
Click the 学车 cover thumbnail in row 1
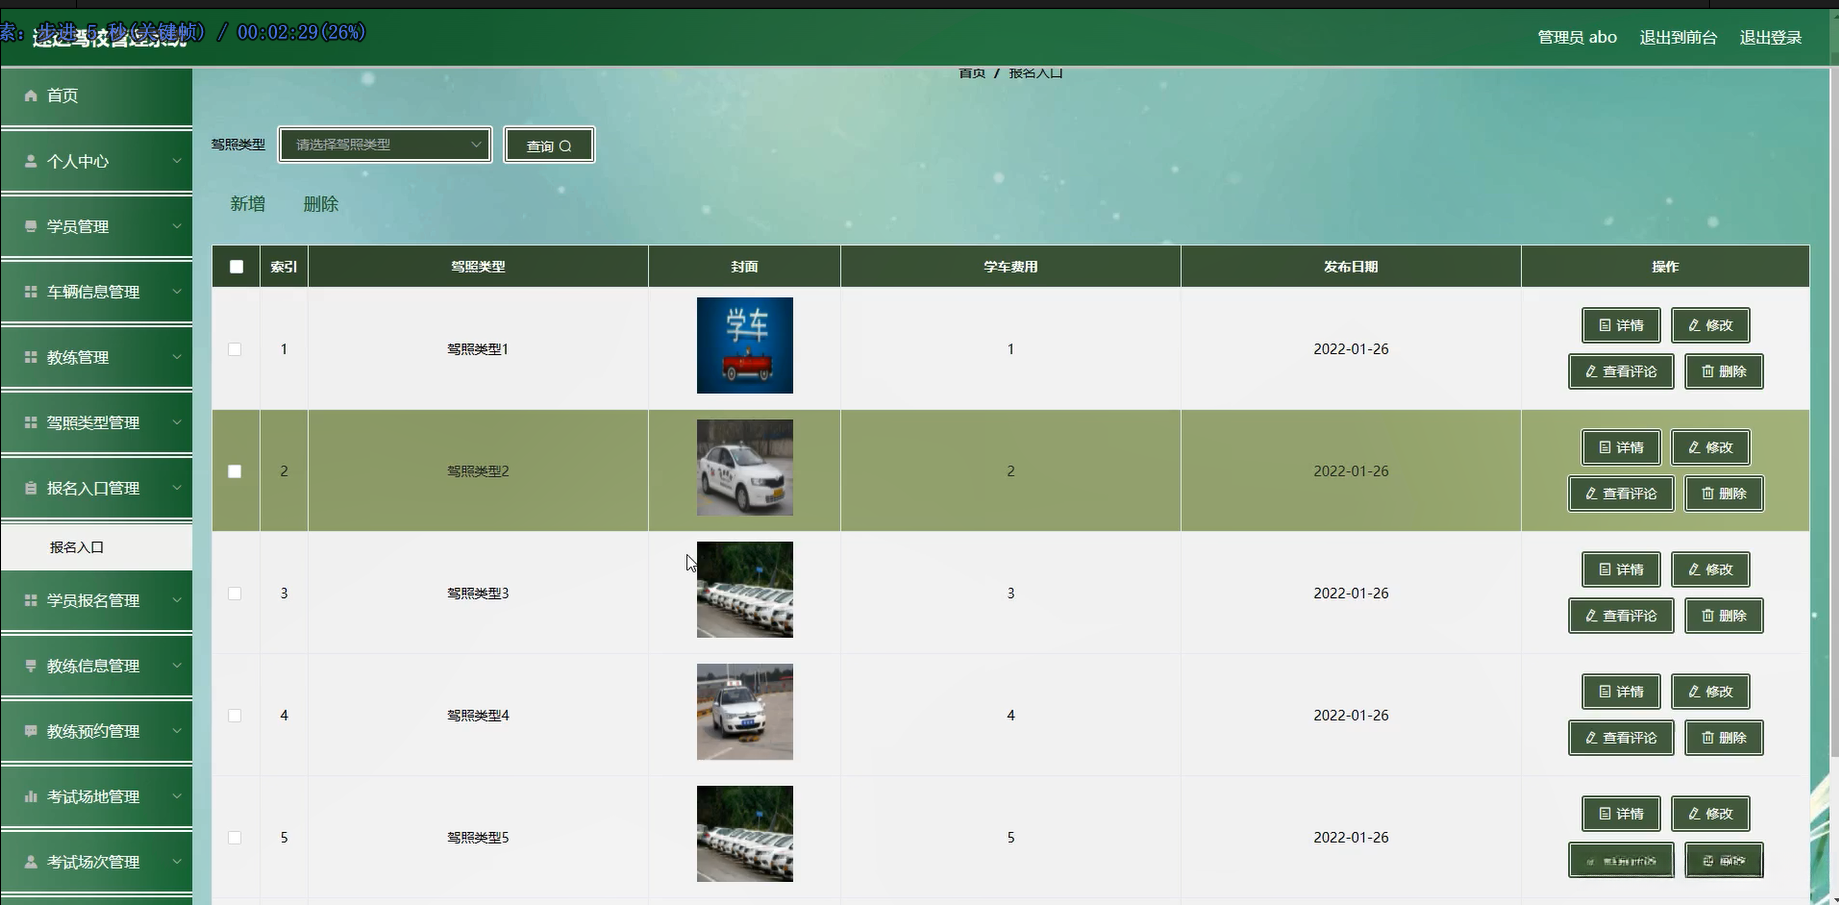[x=744, y=345]
